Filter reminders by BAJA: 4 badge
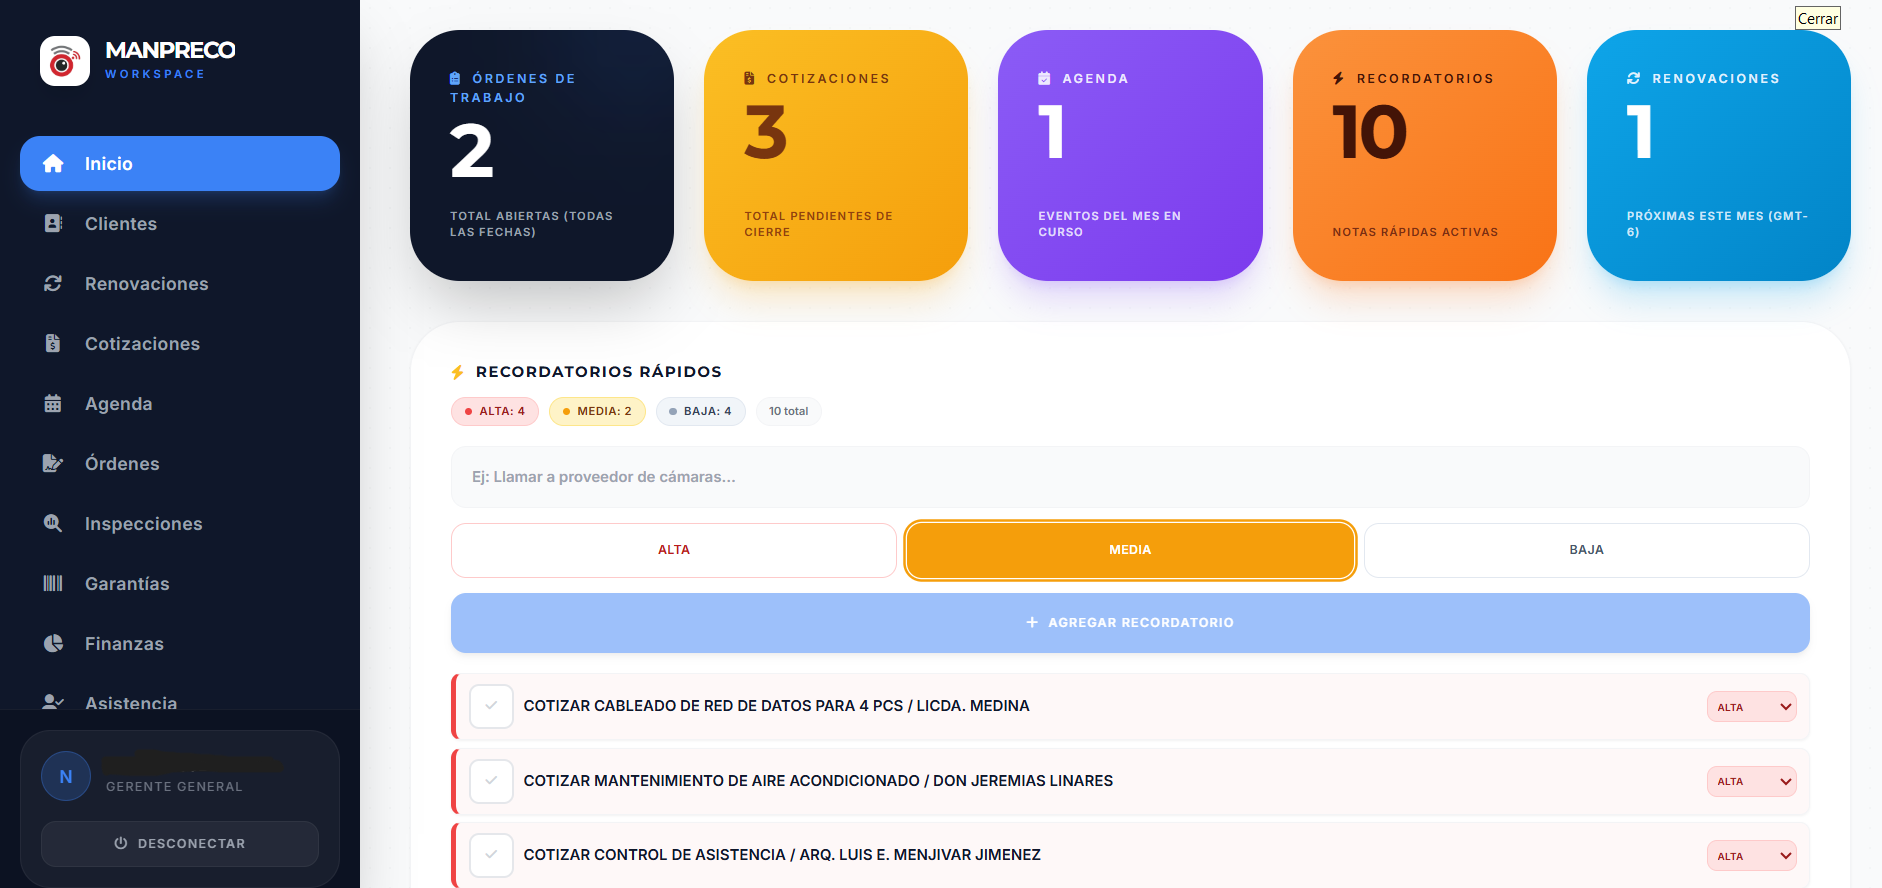 [701, 411]
